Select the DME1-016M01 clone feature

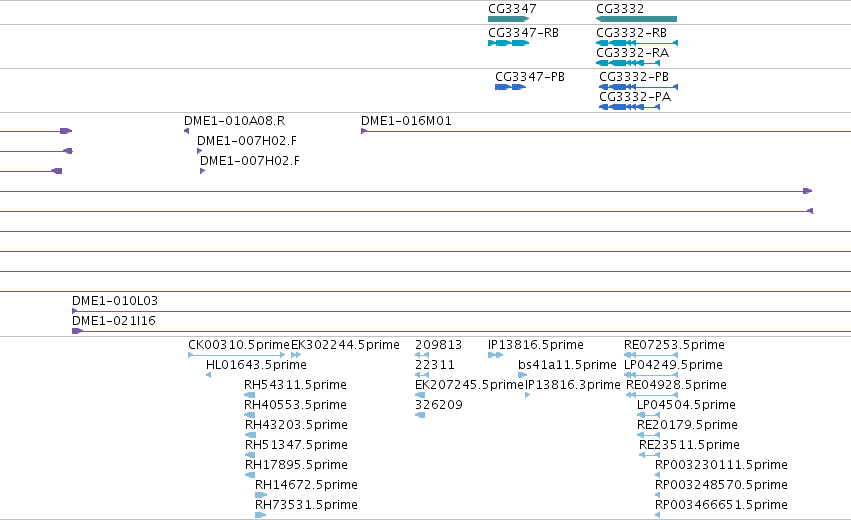(606, 131)
